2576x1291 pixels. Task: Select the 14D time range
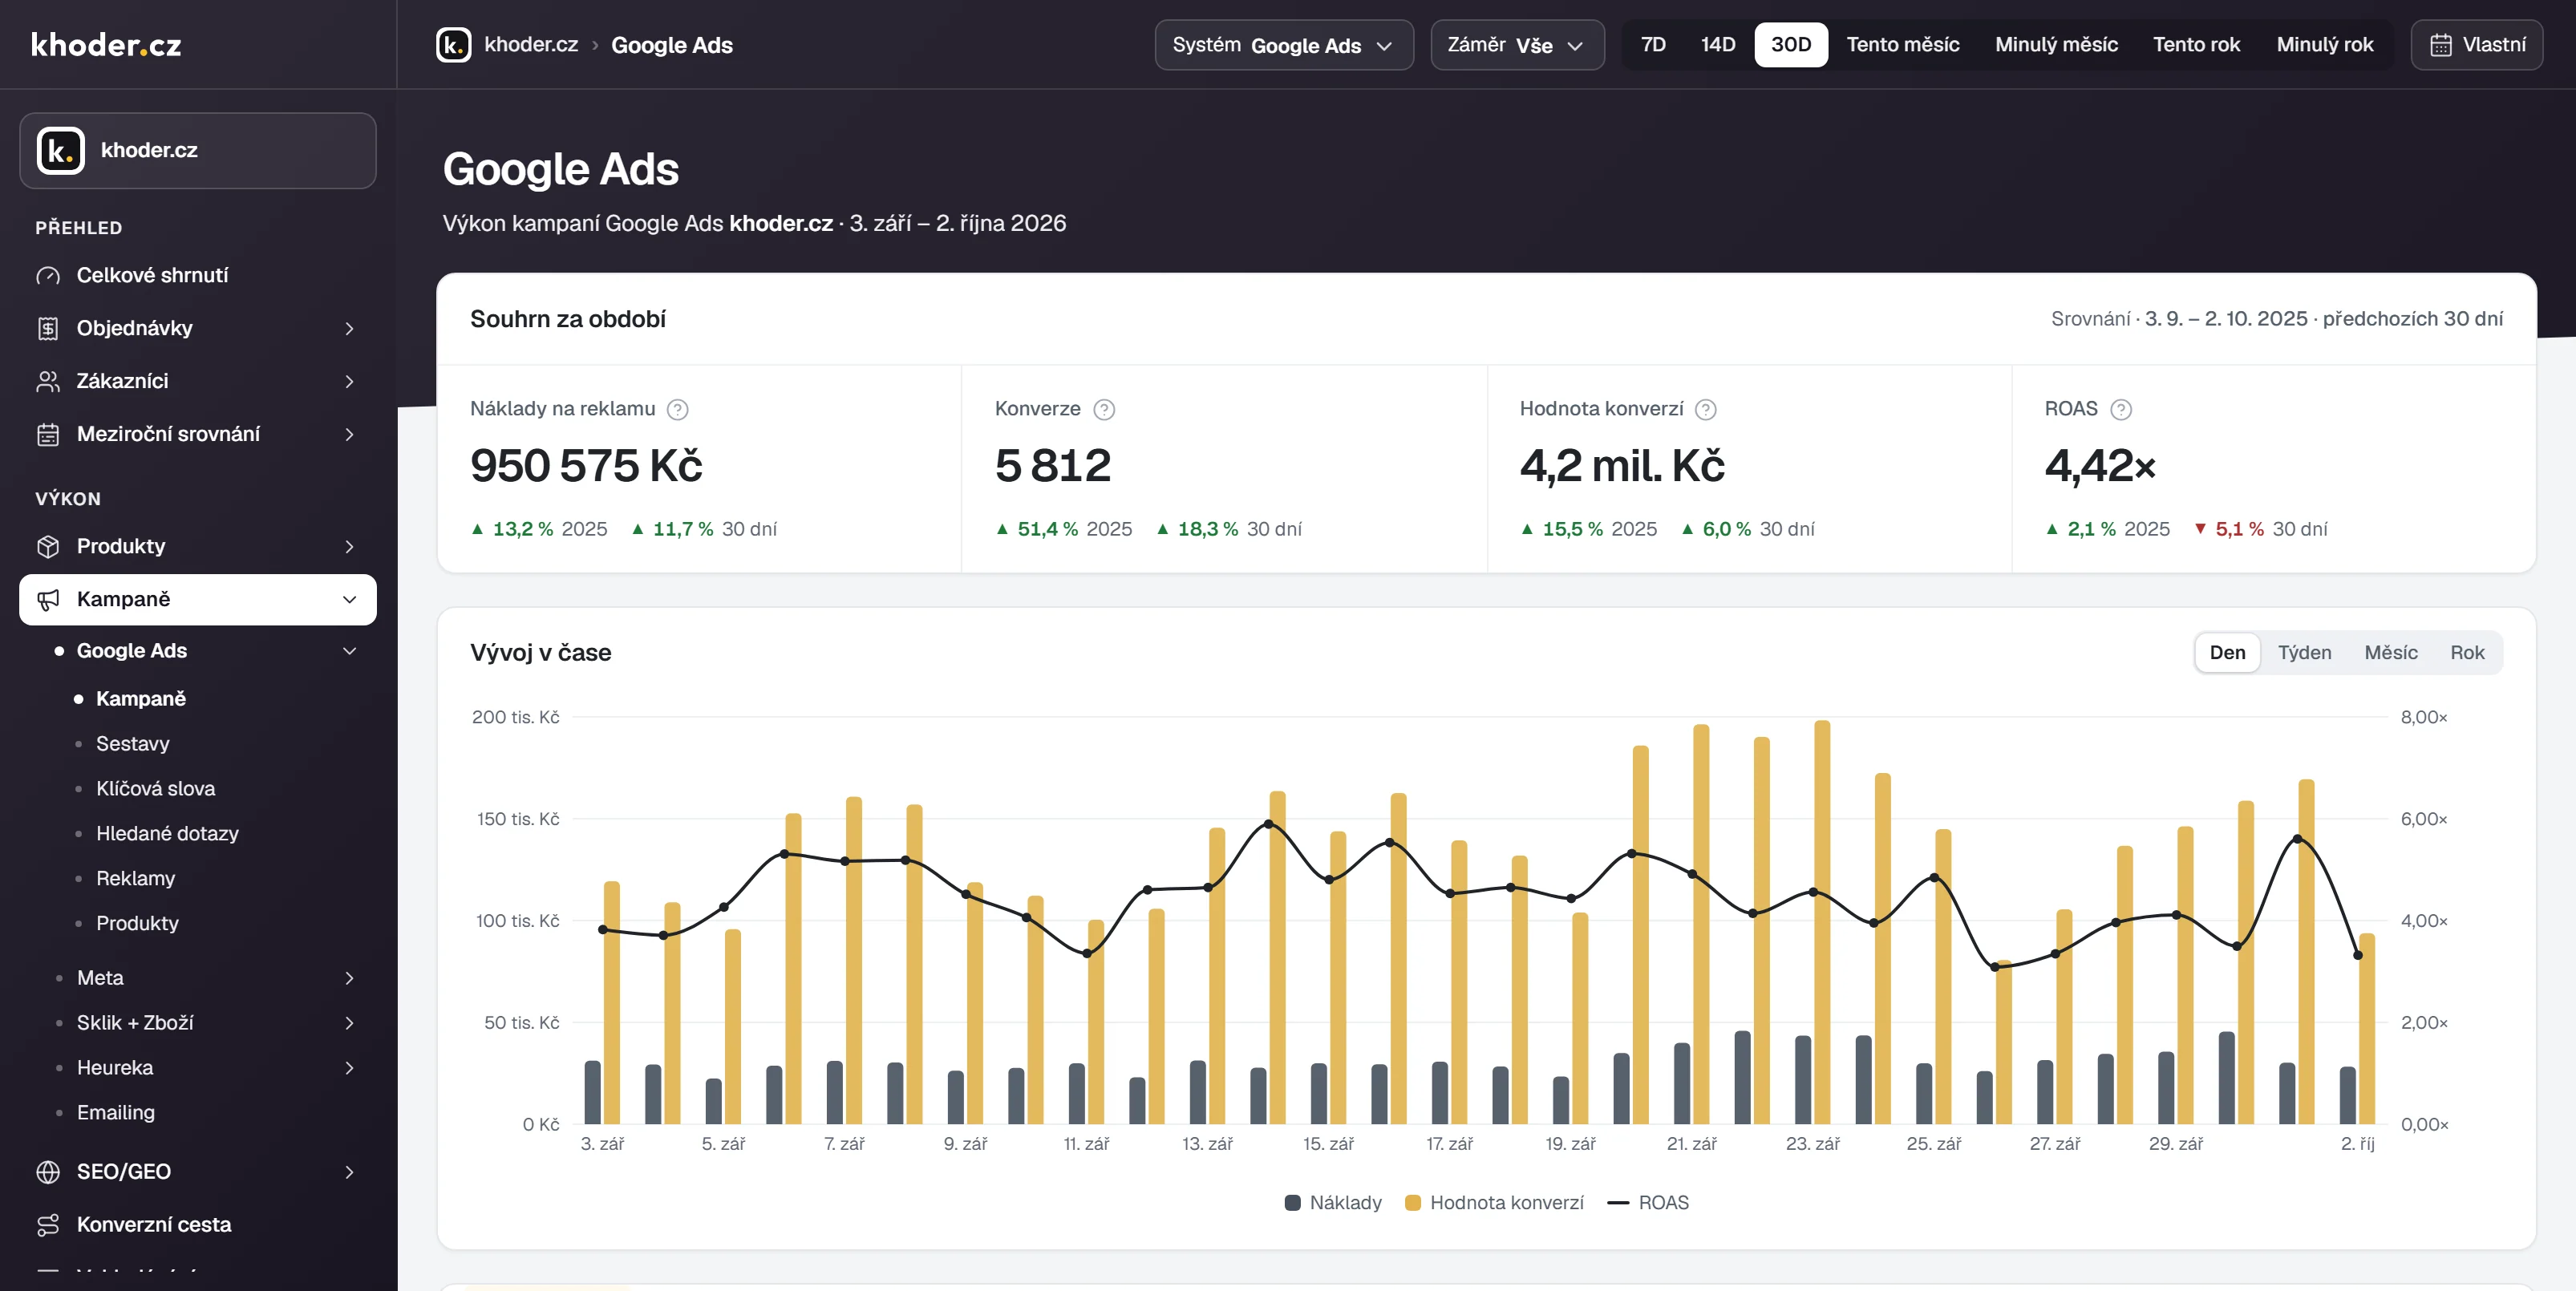point(1718,44)
